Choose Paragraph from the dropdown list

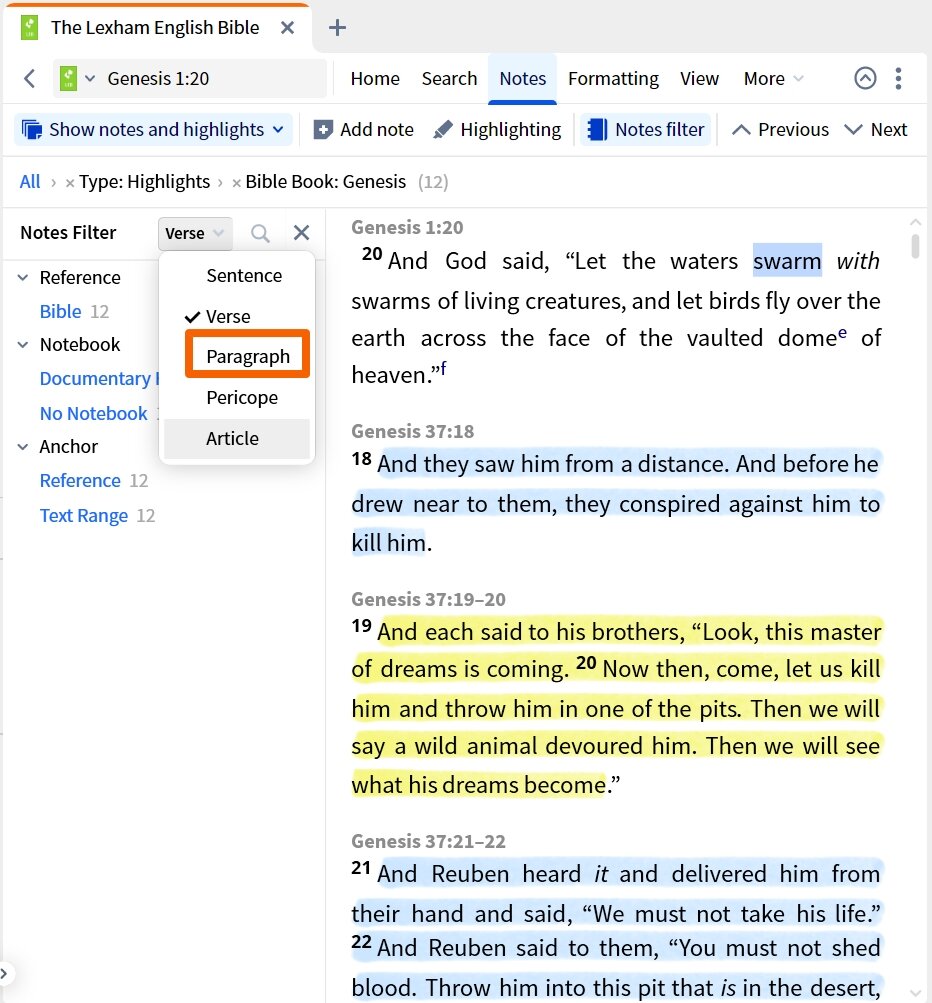pos(248,356)
